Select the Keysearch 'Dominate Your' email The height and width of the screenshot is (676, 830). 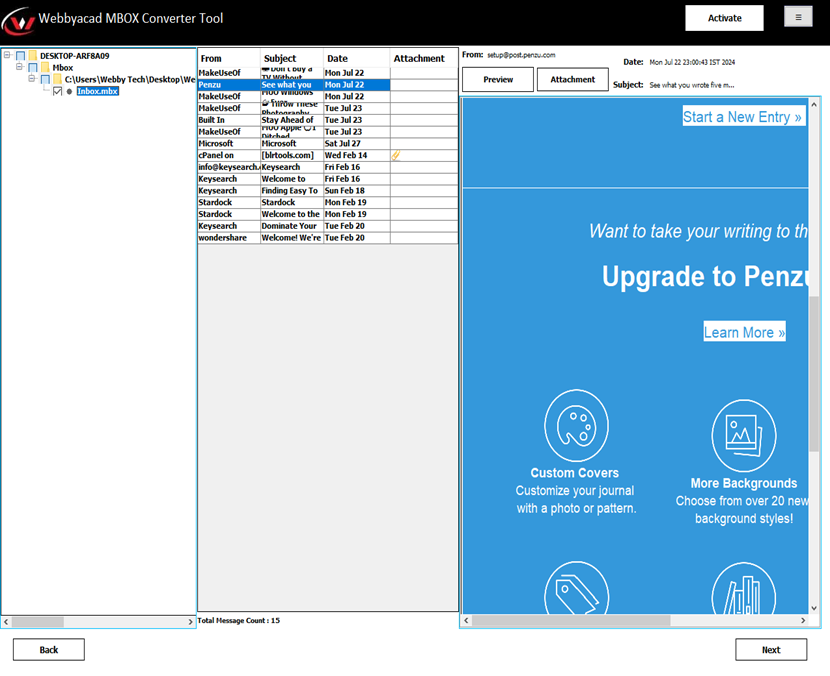(328, 226)
